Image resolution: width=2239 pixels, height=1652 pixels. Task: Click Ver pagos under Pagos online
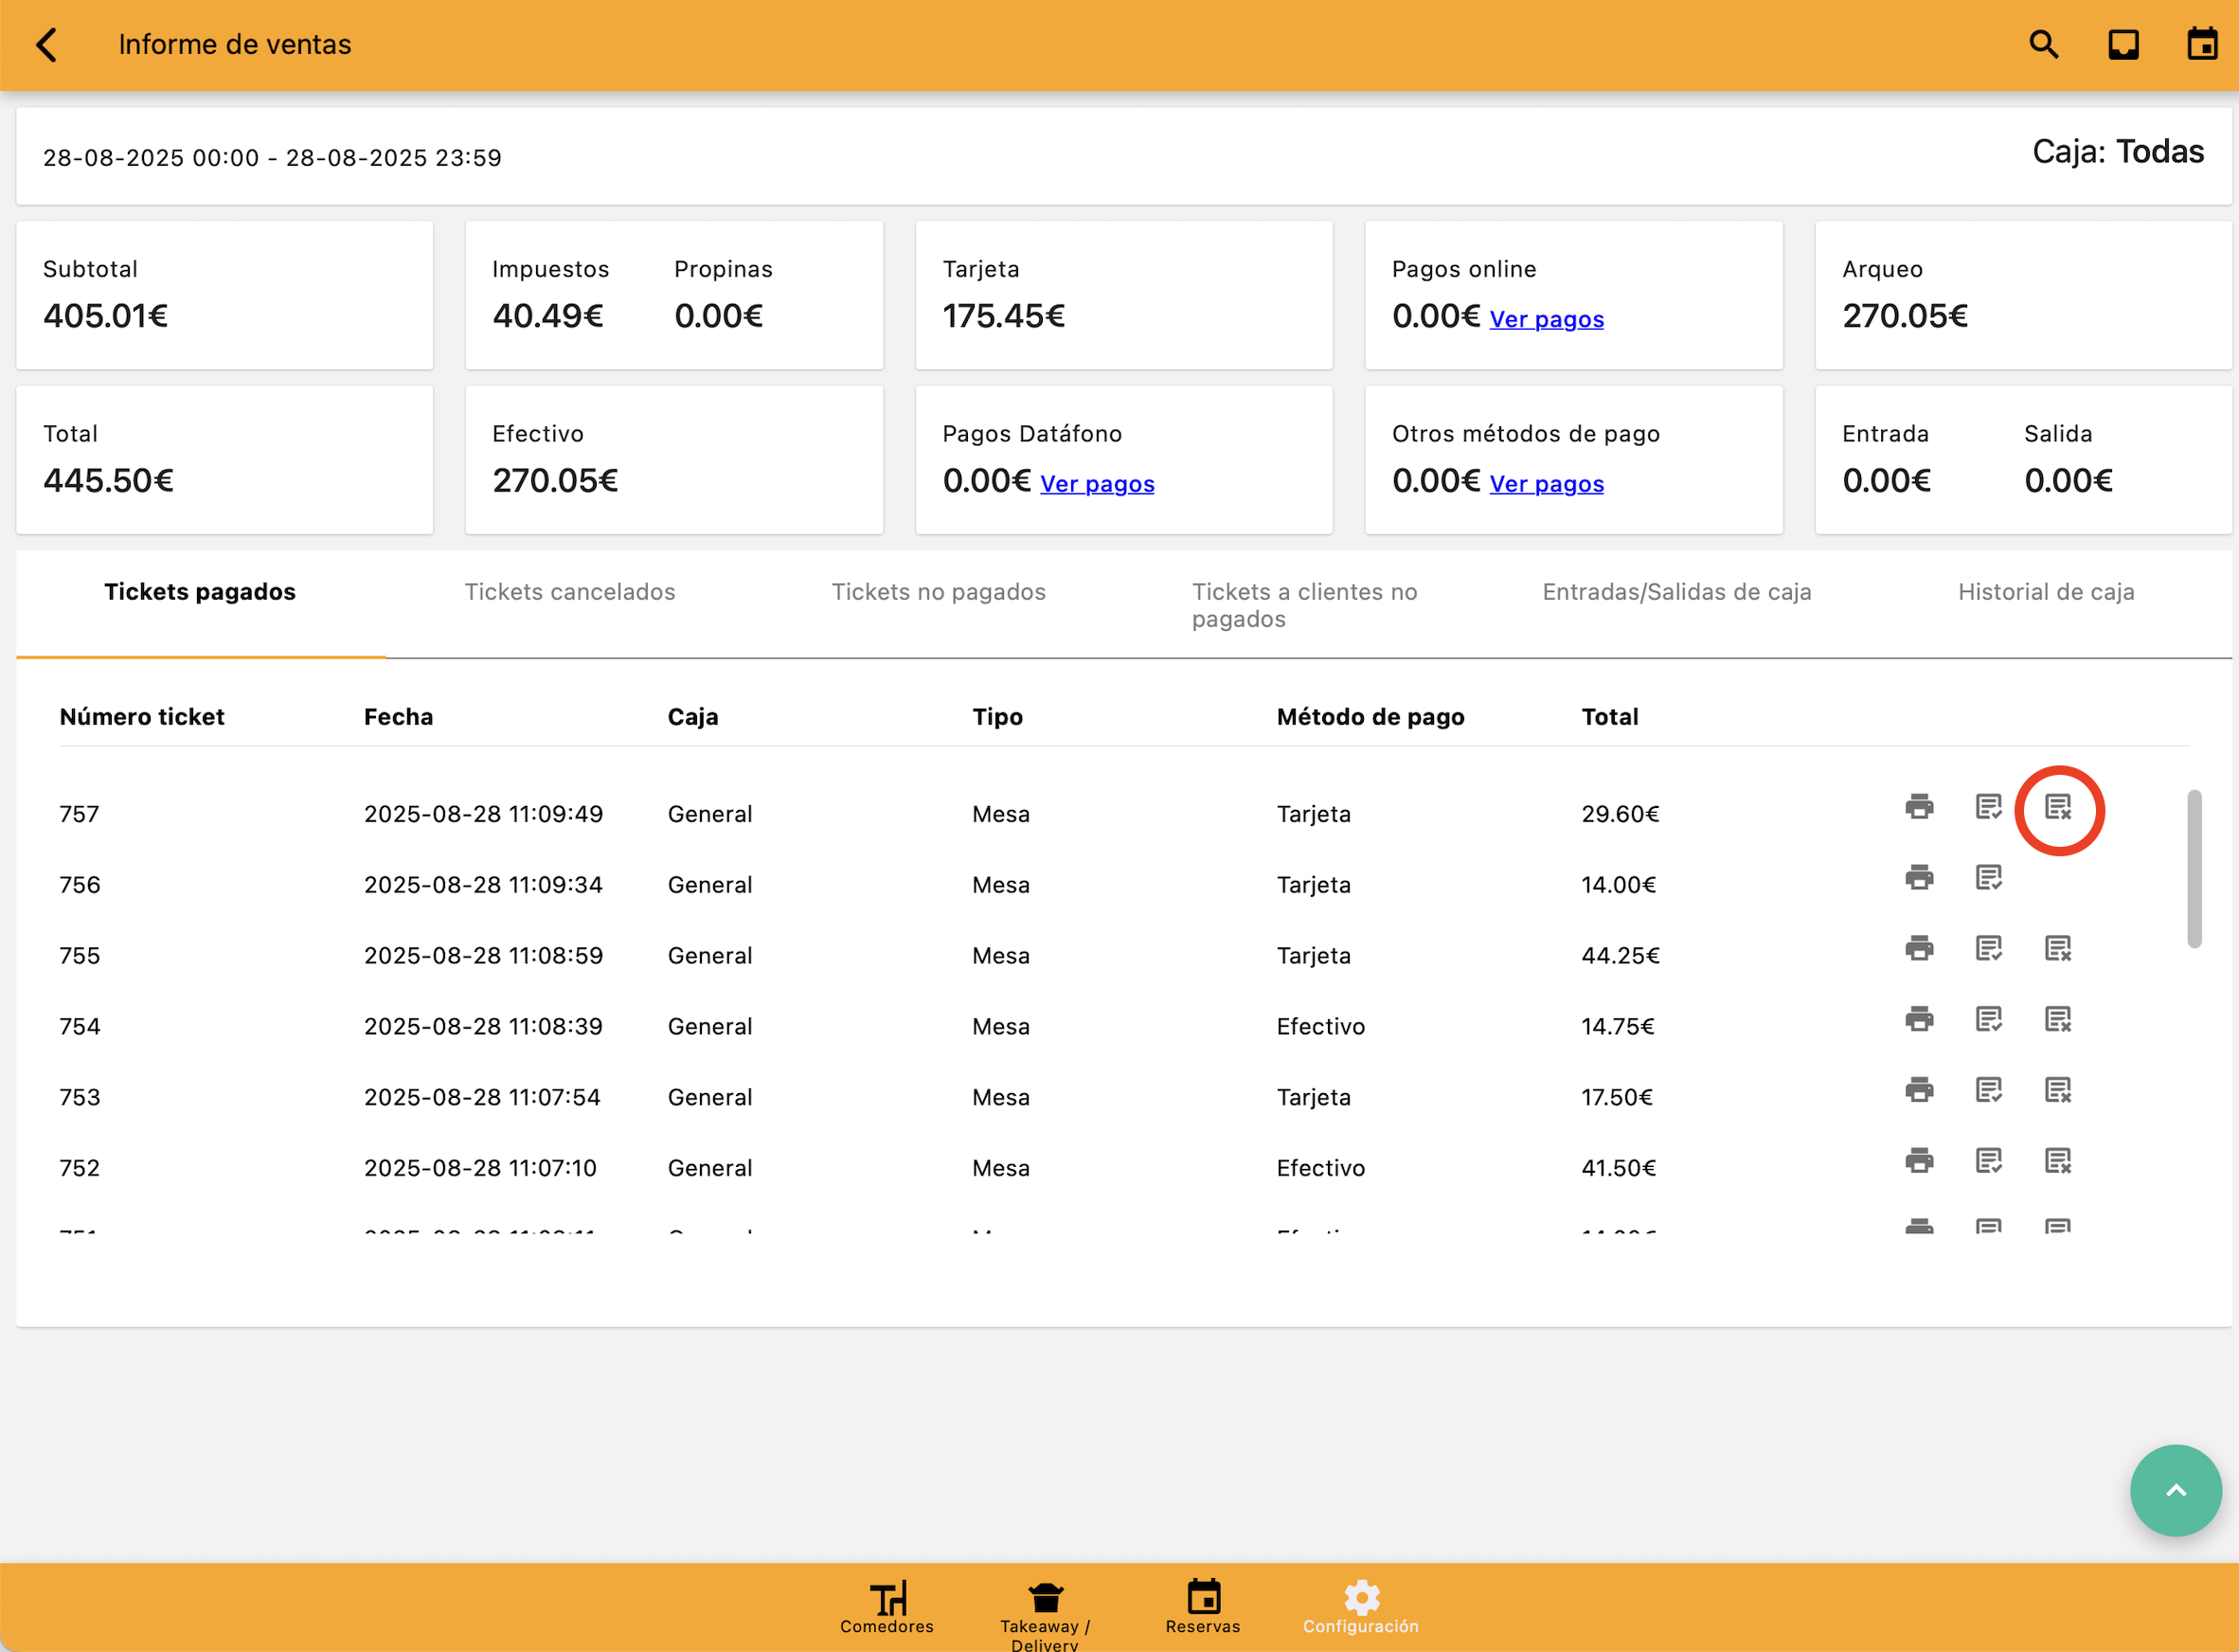[1546, 320]
